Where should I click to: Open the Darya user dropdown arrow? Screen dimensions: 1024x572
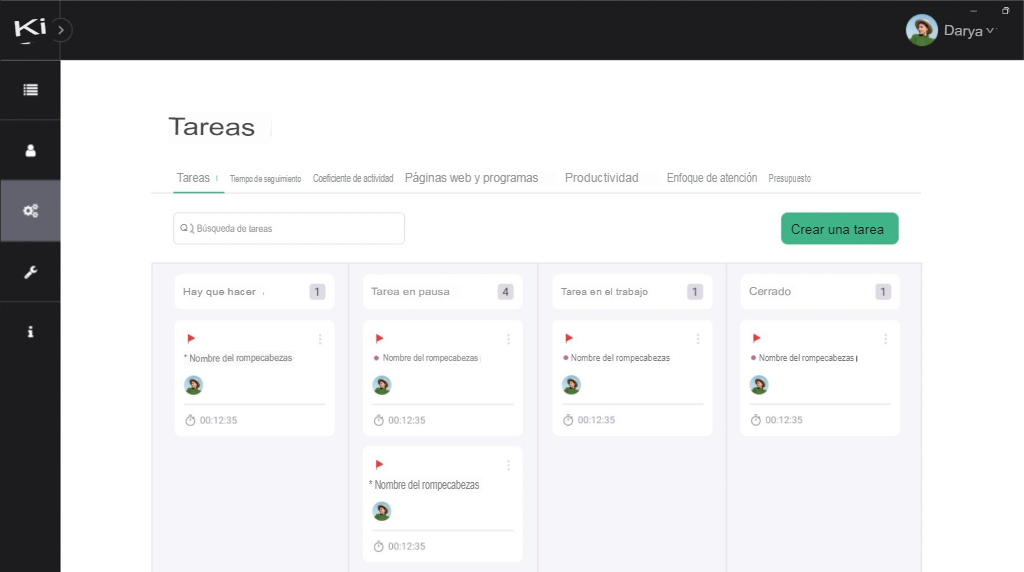[990, 30]
